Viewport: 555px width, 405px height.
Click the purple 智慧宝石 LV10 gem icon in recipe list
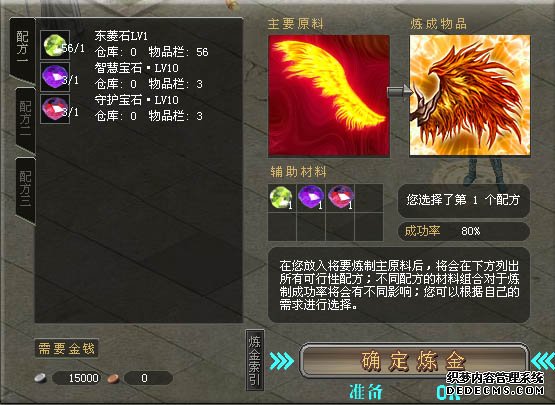coord(55,76)
